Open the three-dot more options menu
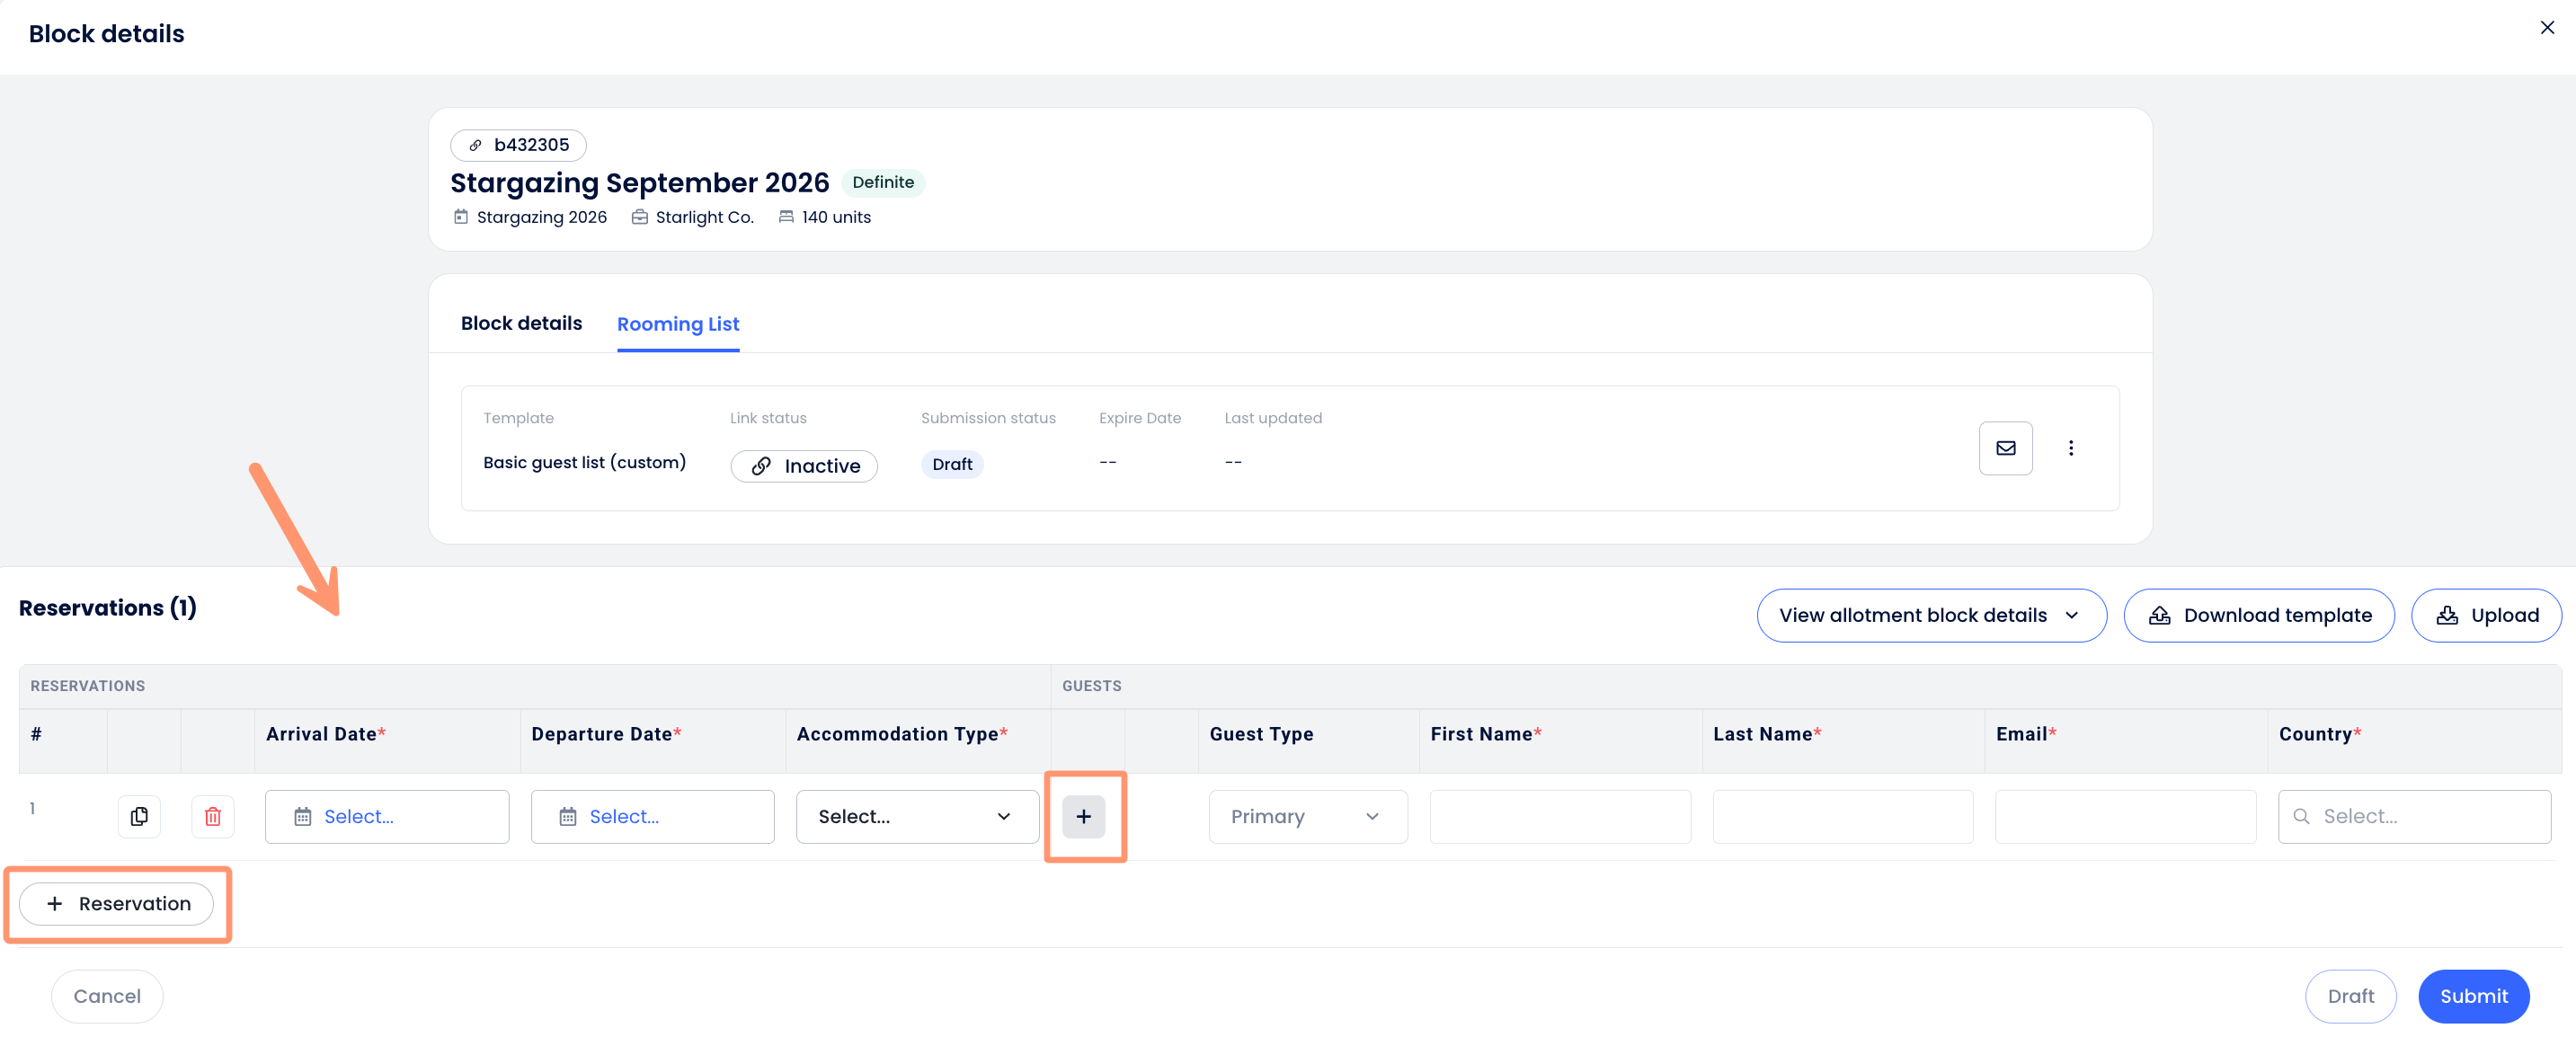The width and height of the screenshot is (2576, 1055). pos(2070,448)
